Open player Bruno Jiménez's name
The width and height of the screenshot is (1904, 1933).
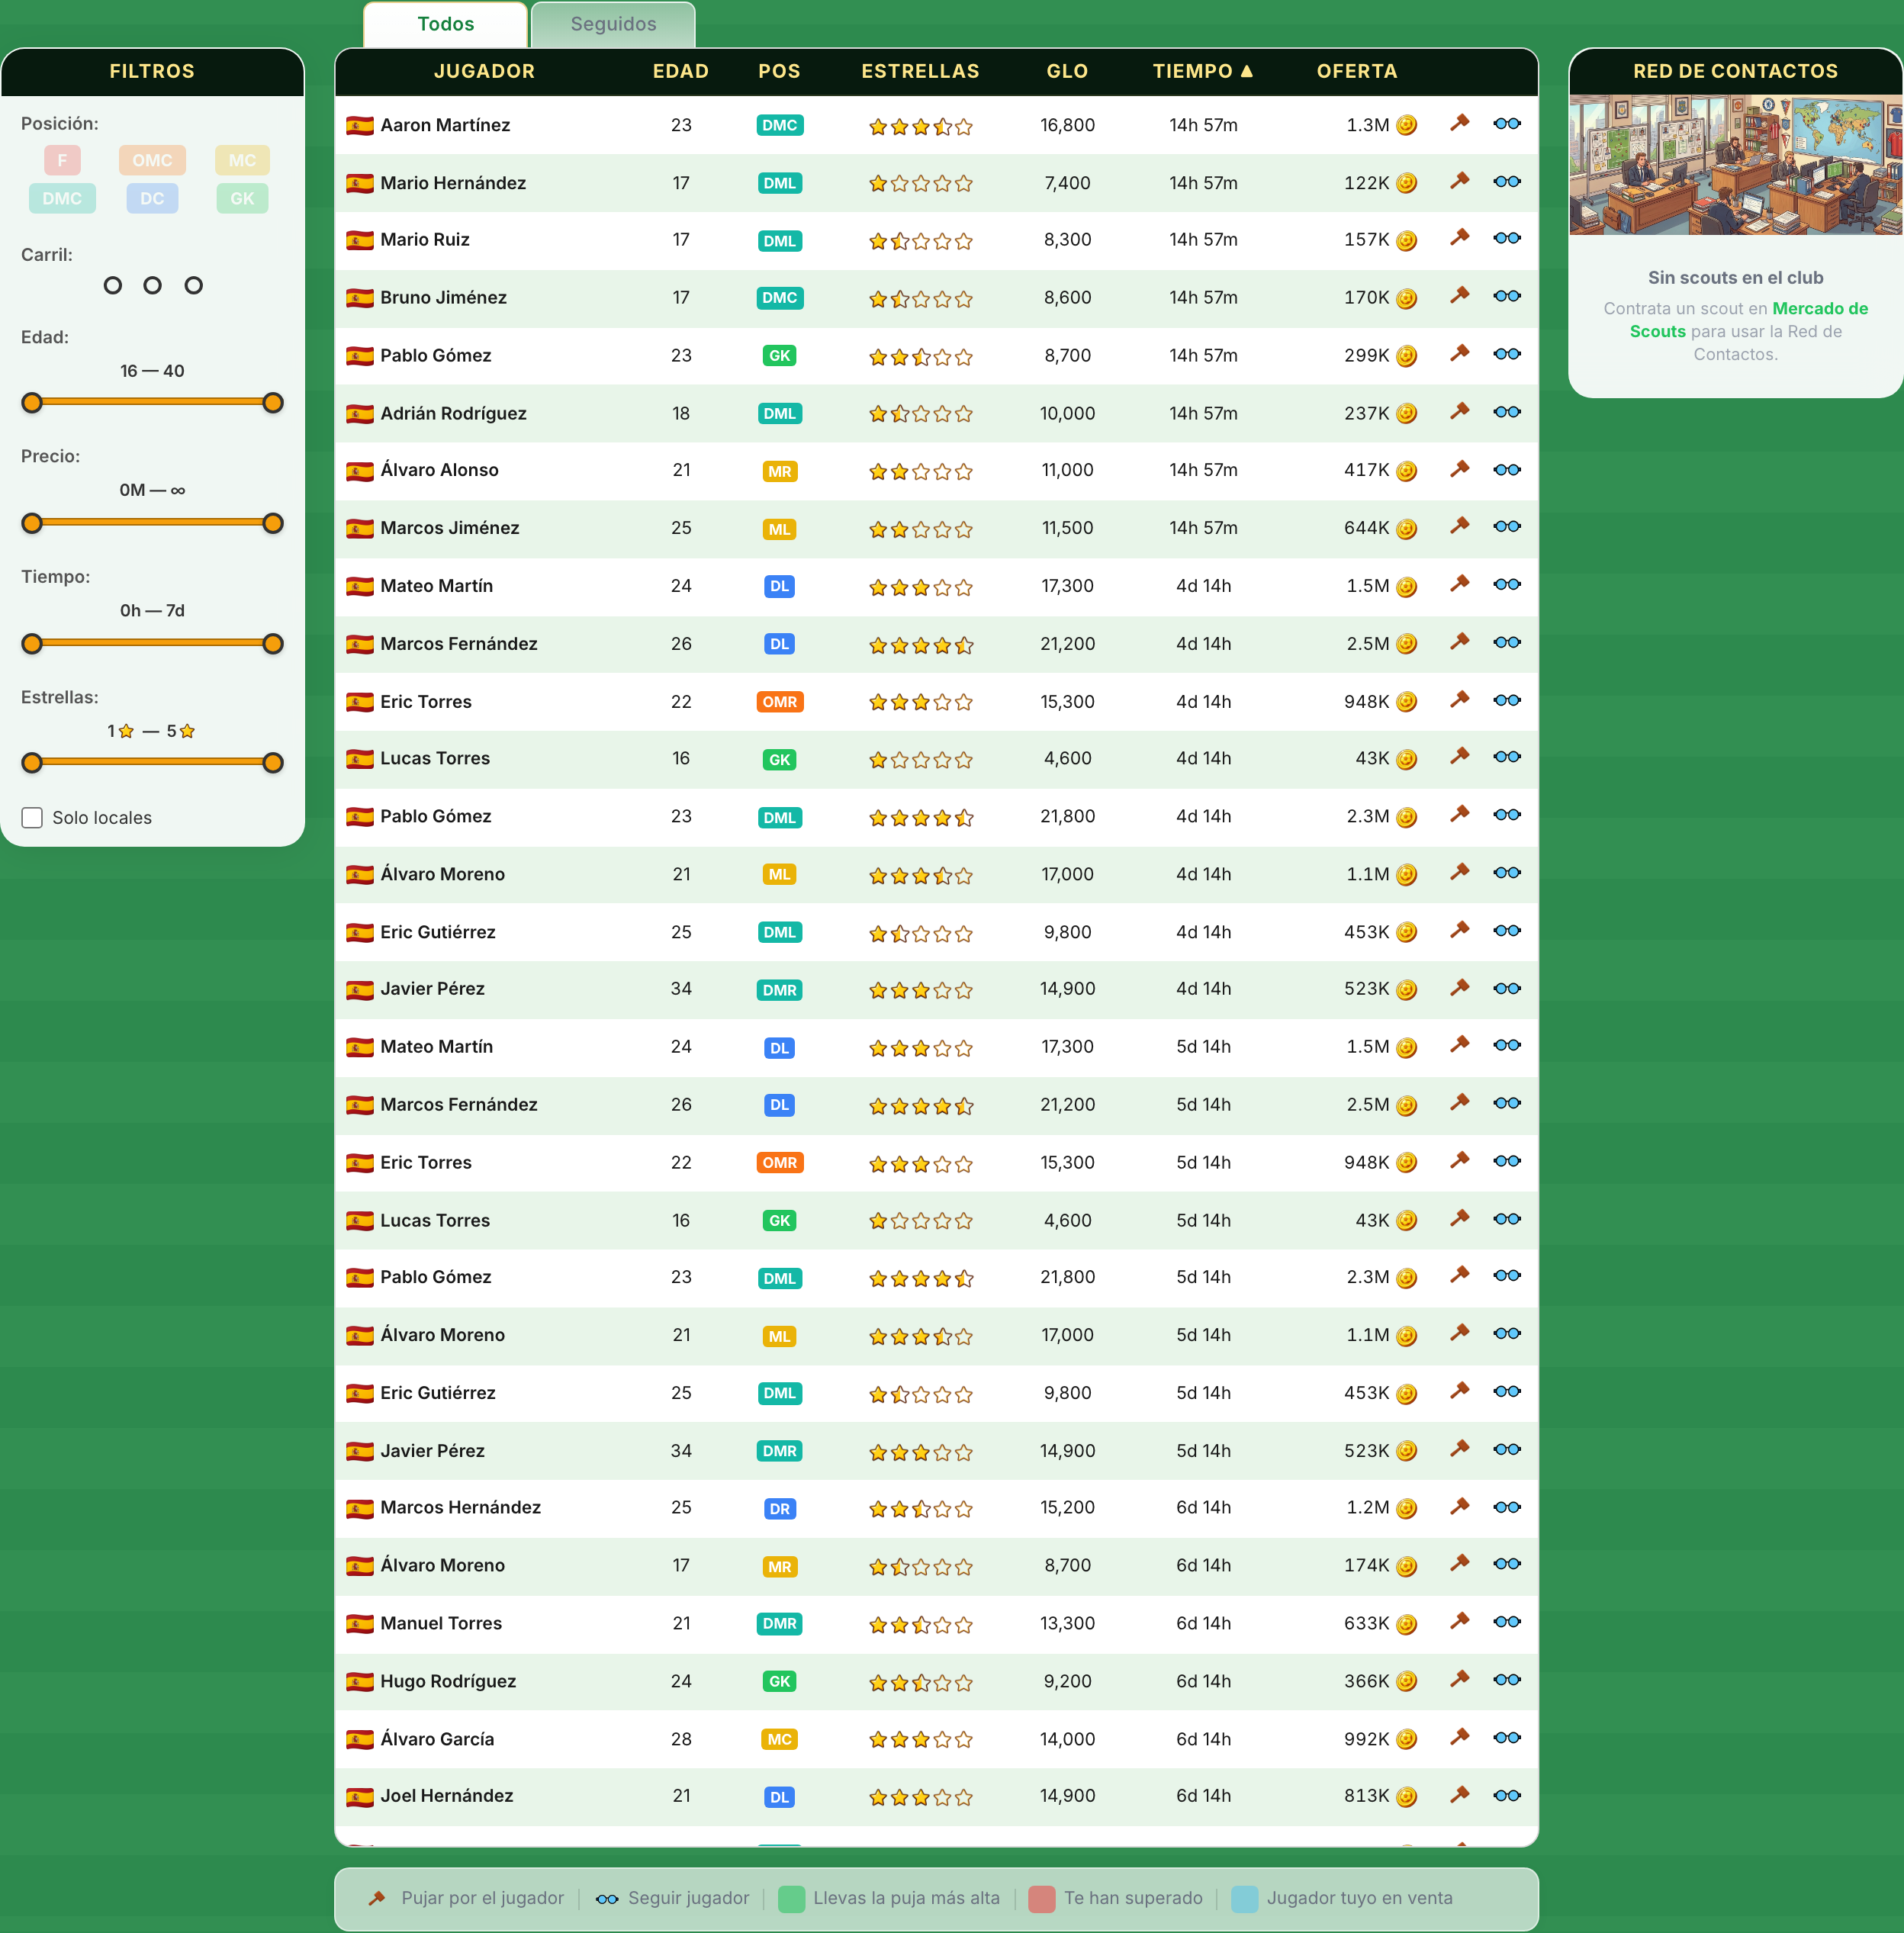[443, 297]
